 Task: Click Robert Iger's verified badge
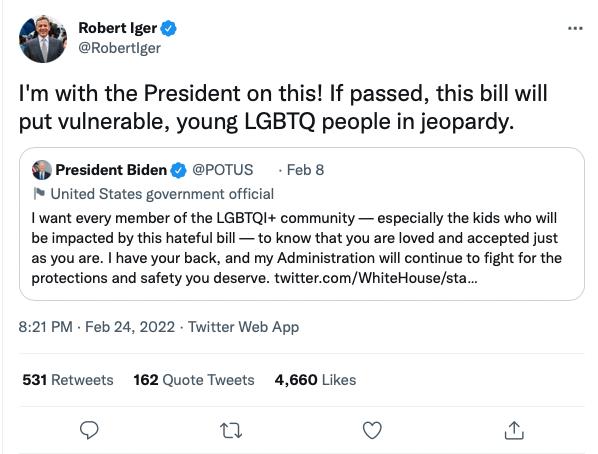(x=168, y=29)
